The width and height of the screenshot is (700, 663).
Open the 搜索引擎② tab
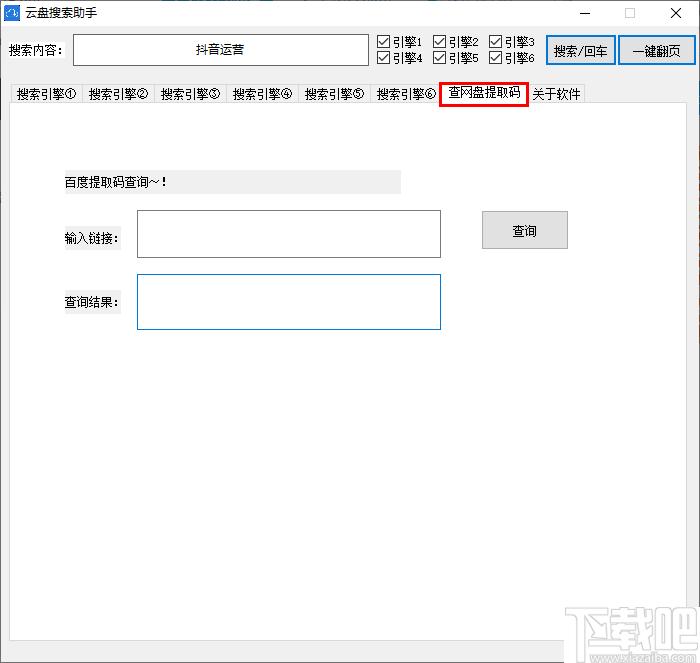coord(118,94)
